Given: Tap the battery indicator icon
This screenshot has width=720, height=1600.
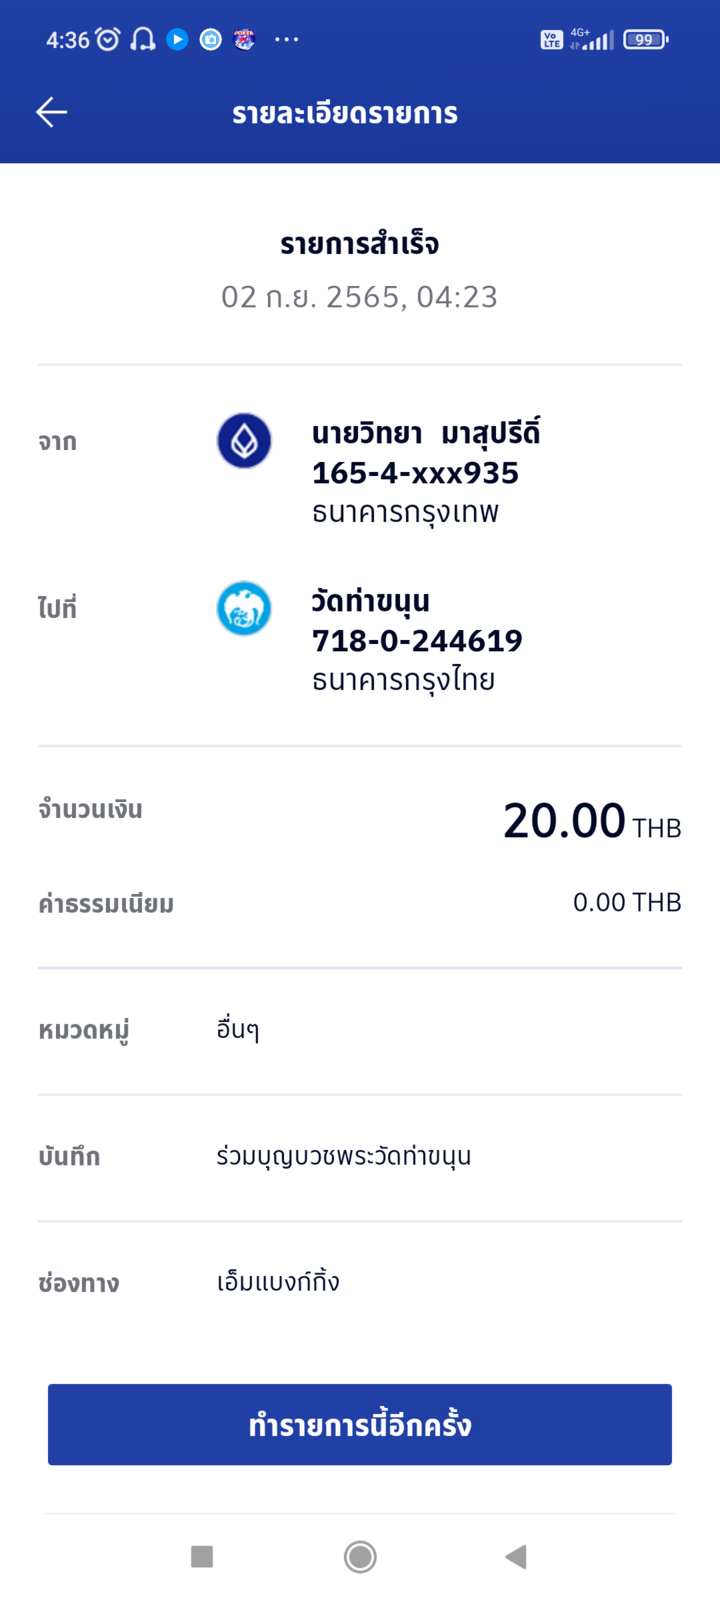Looking at the screenshot, I should coord(645,40).
